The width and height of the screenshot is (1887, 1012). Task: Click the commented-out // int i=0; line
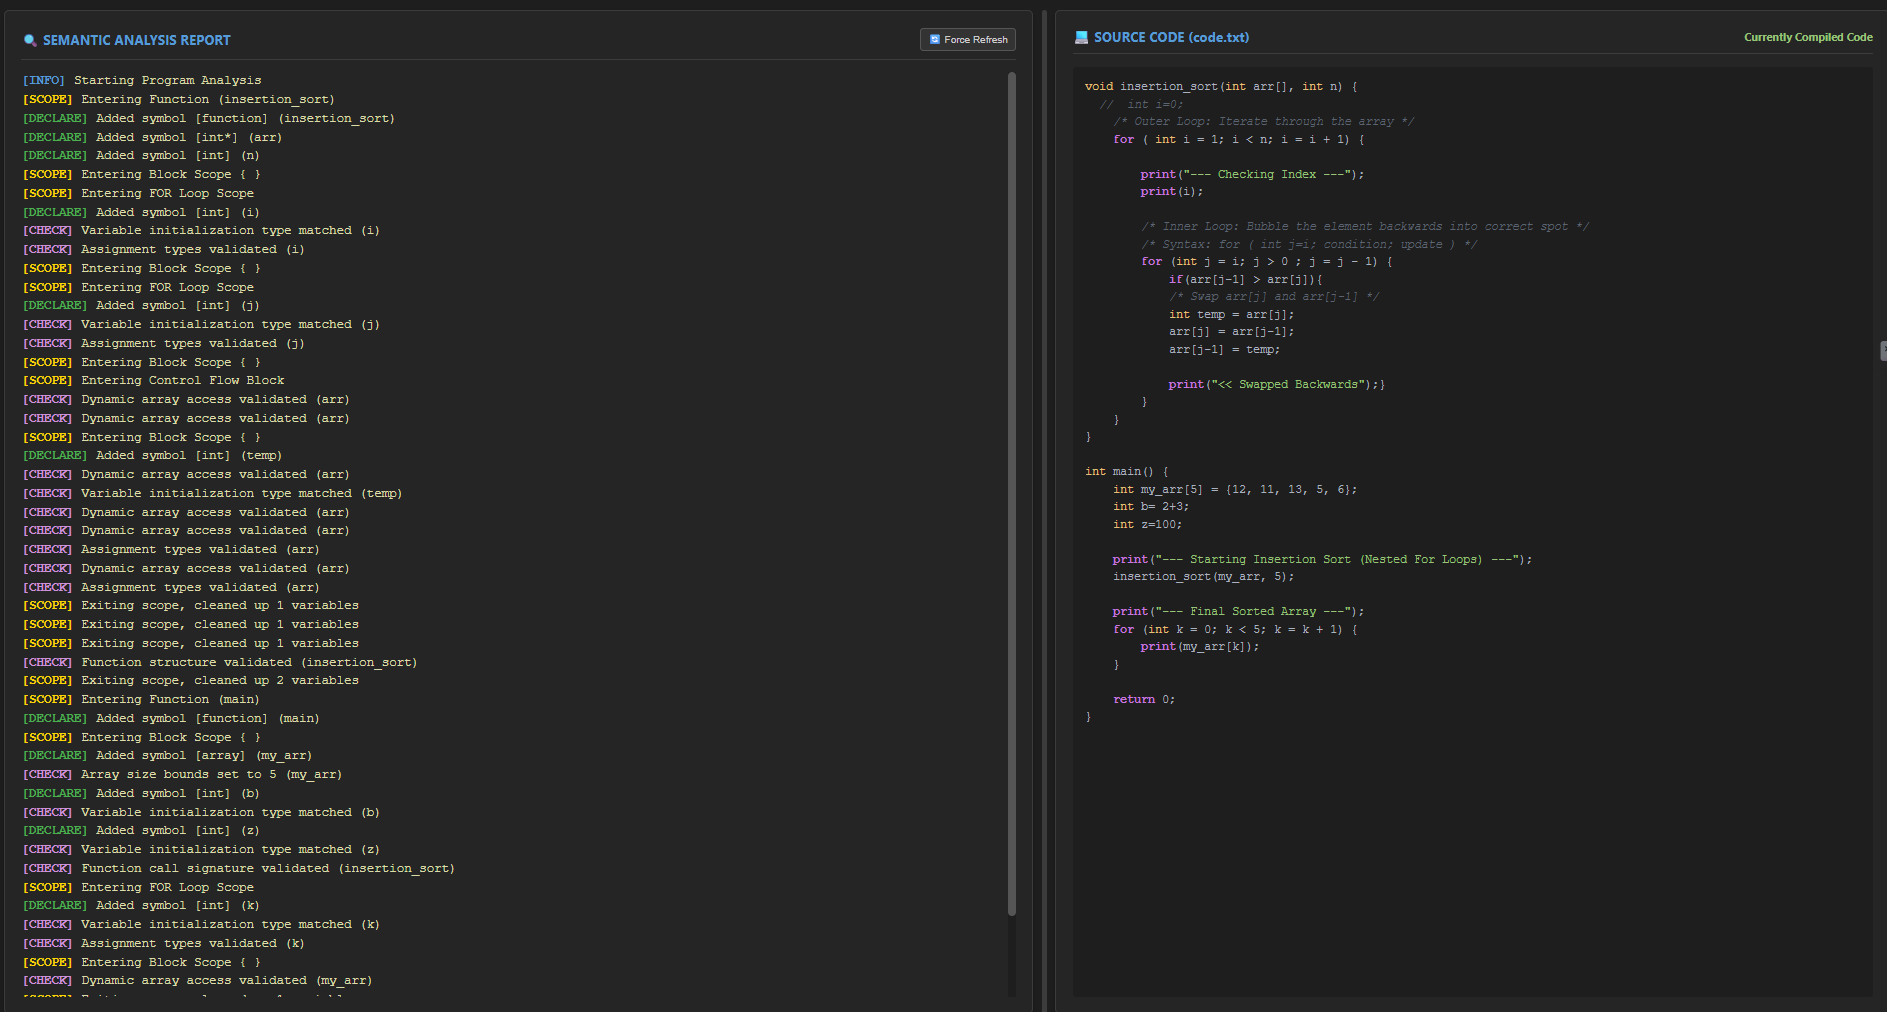(1141, 104)
